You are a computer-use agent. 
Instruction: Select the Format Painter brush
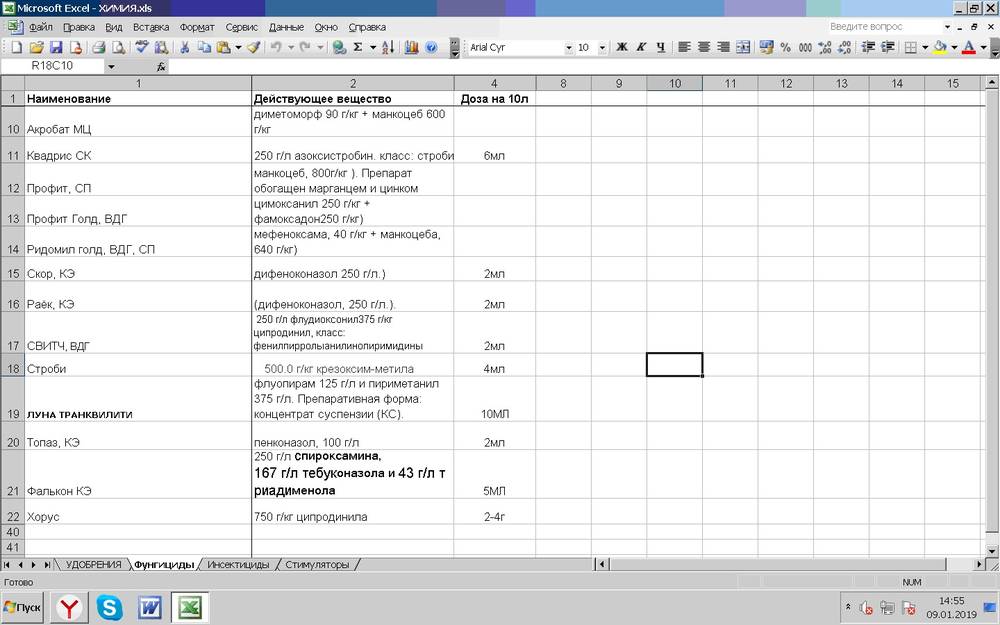click(x=254, y=47)
